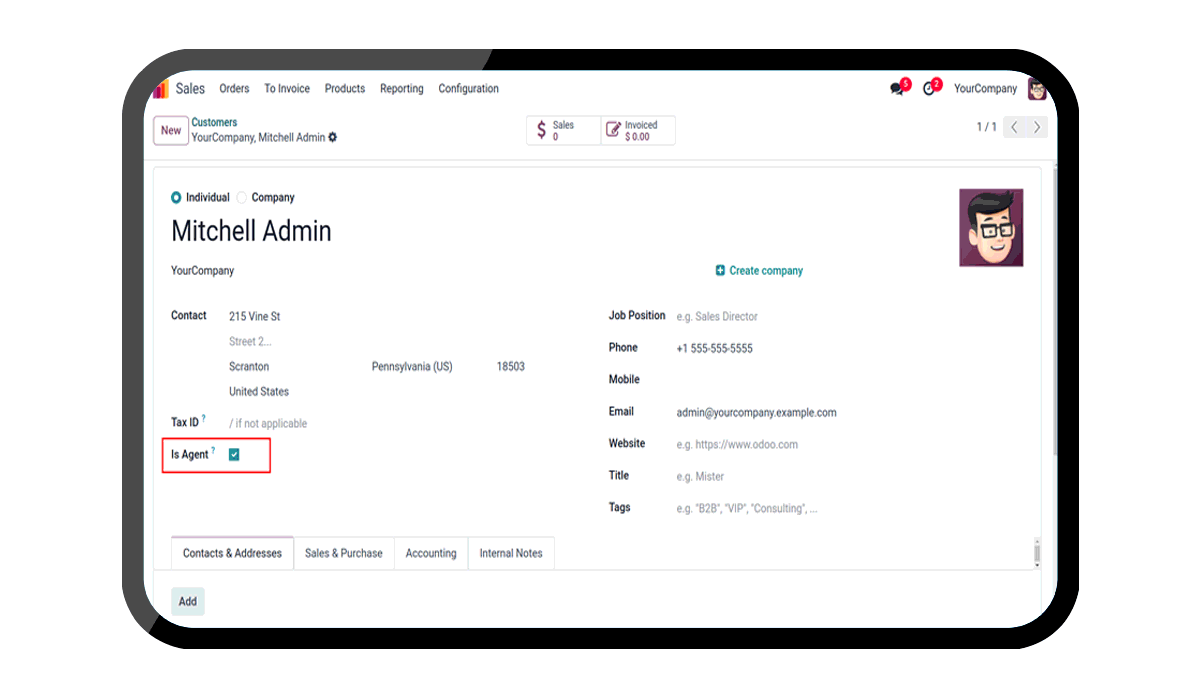Click the New button
Viewport: 1200px width, 697px height.
[171, 131]
